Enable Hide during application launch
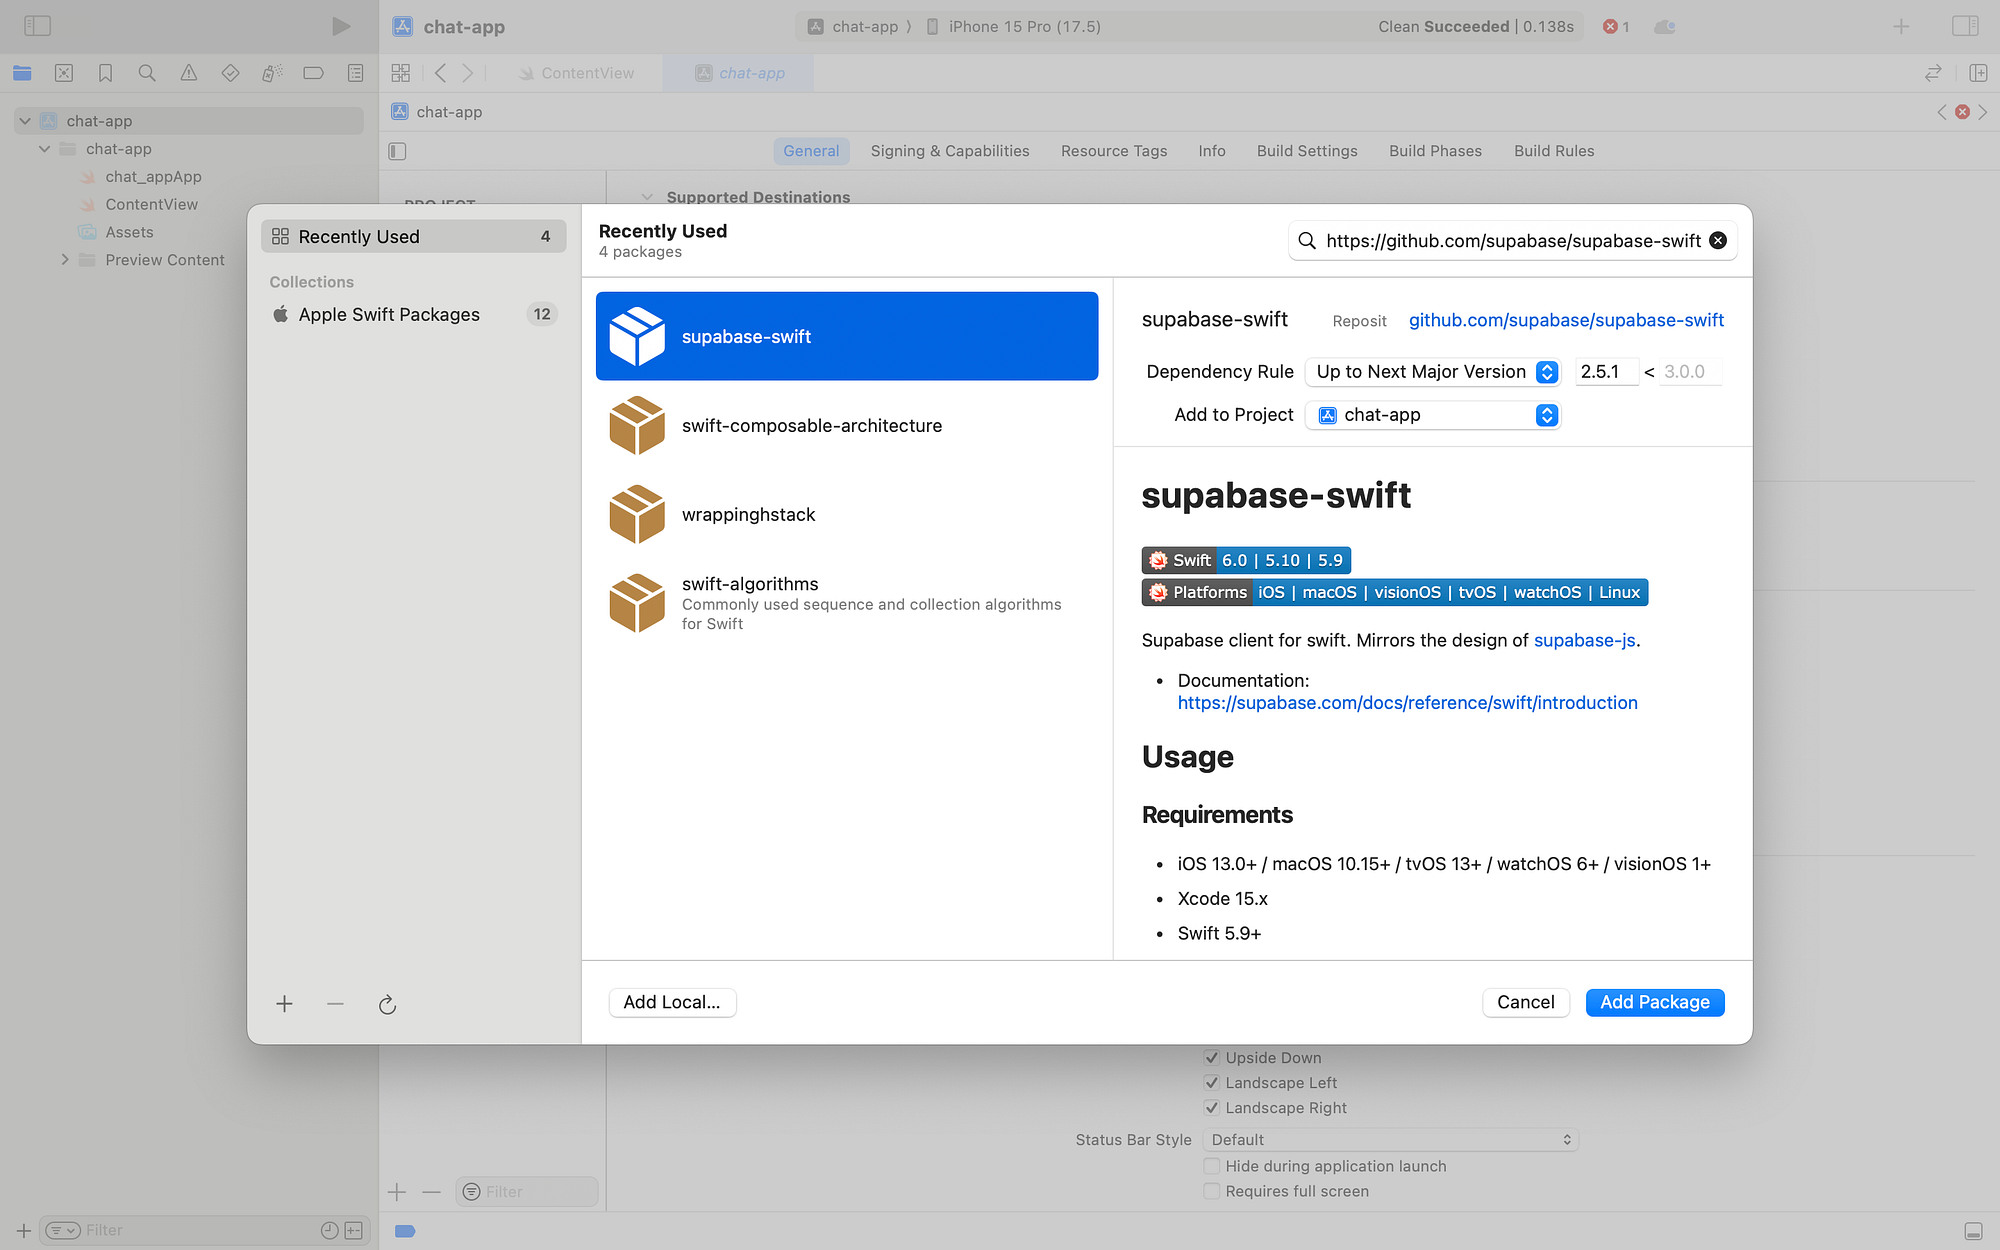This screenshot has height=1250, width=2000. tap(1211, 1166)
